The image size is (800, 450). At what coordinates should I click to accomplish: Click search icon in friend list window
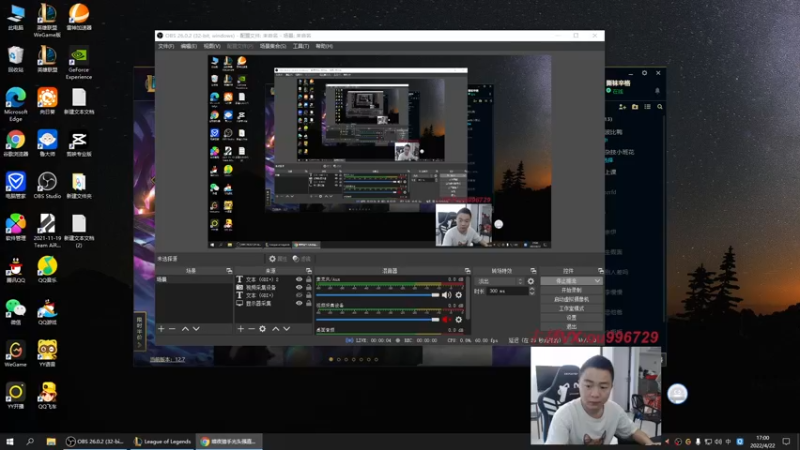pos(660,107)
